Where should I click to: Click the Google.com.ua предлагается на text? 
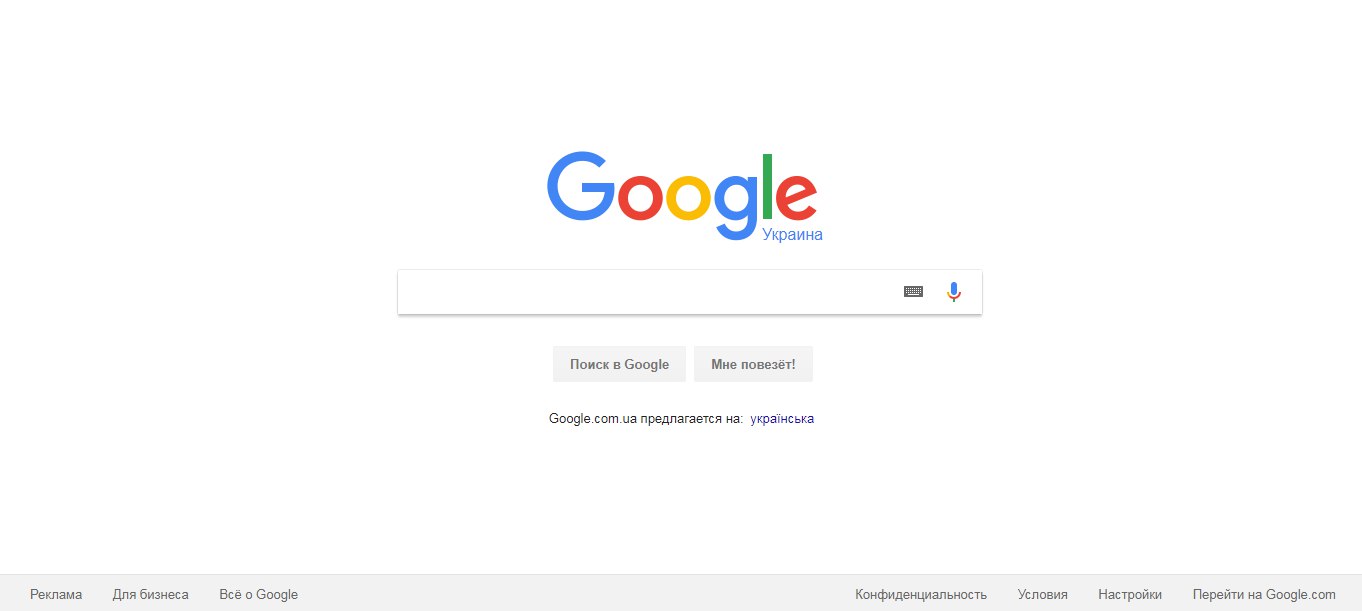coord(646,419)
